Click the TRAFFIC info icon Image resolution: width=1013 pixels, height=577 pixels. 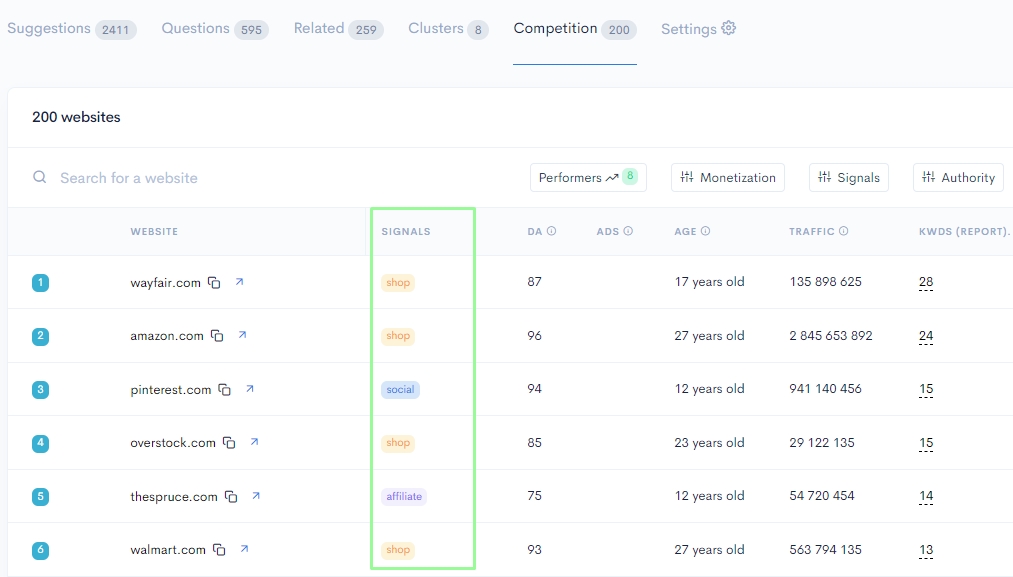[x=844, y=231]
